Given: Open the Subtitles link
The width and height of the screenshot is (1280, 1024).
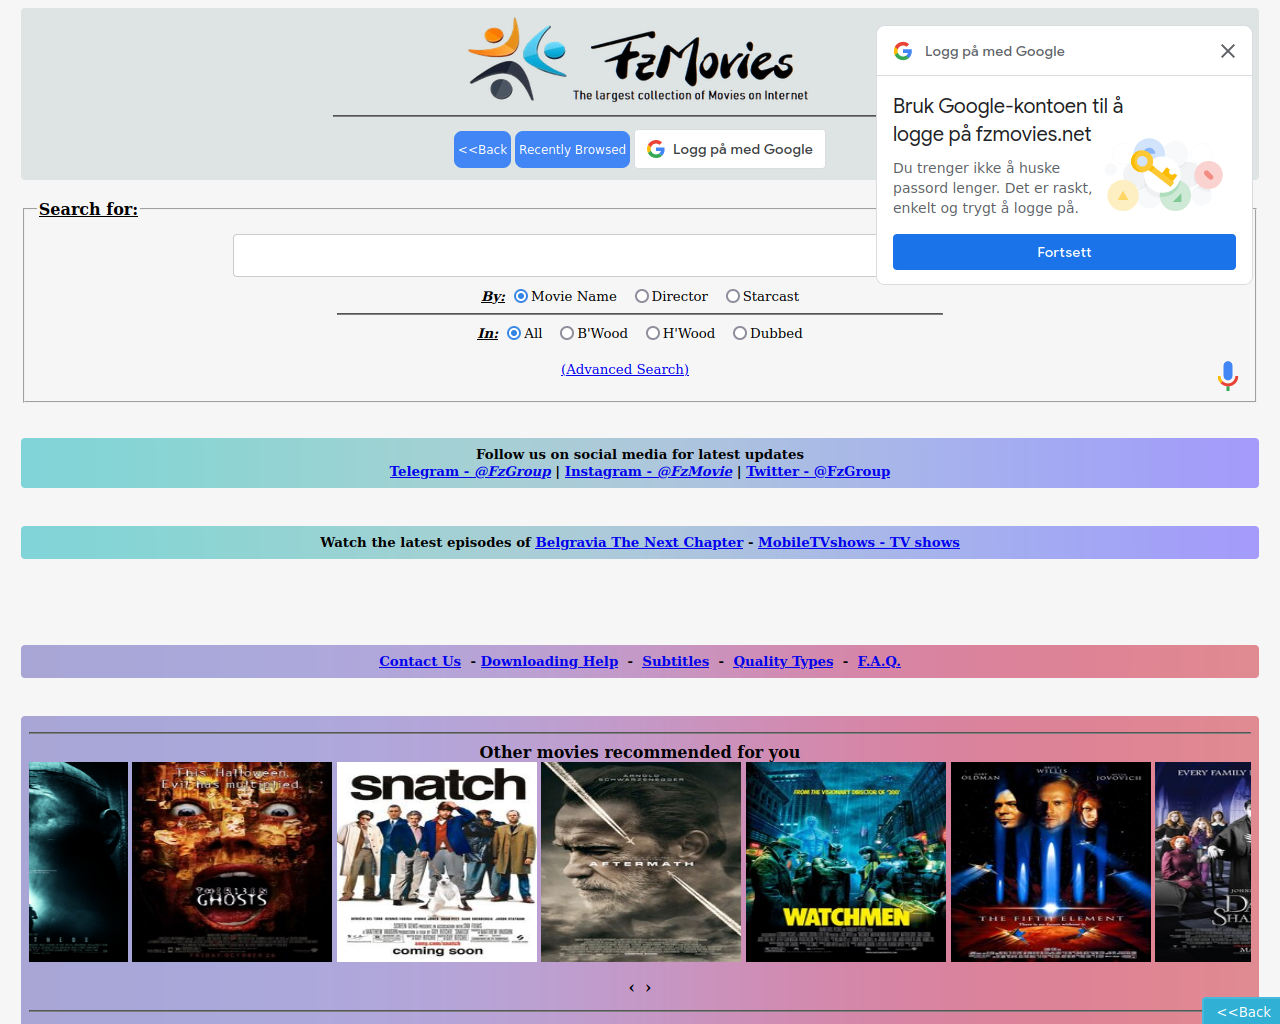Looking at the screenshot, I should [675, 661].
